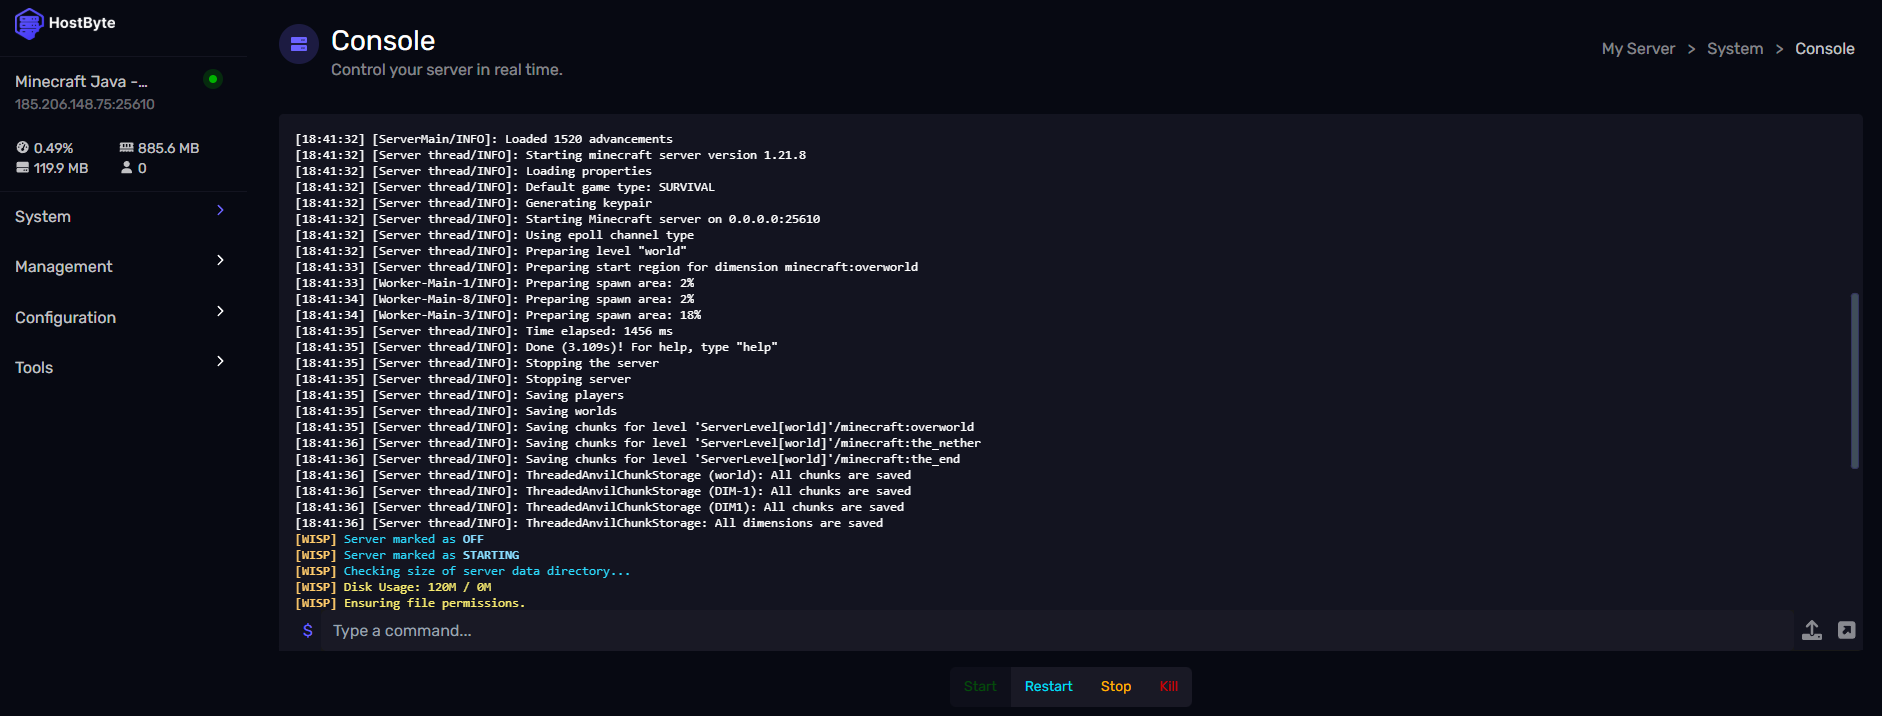Image resolution: width=1882 pixels, height=716 pixels.
Task: Open the console pop-out window icon
Action: point(1847,630)
